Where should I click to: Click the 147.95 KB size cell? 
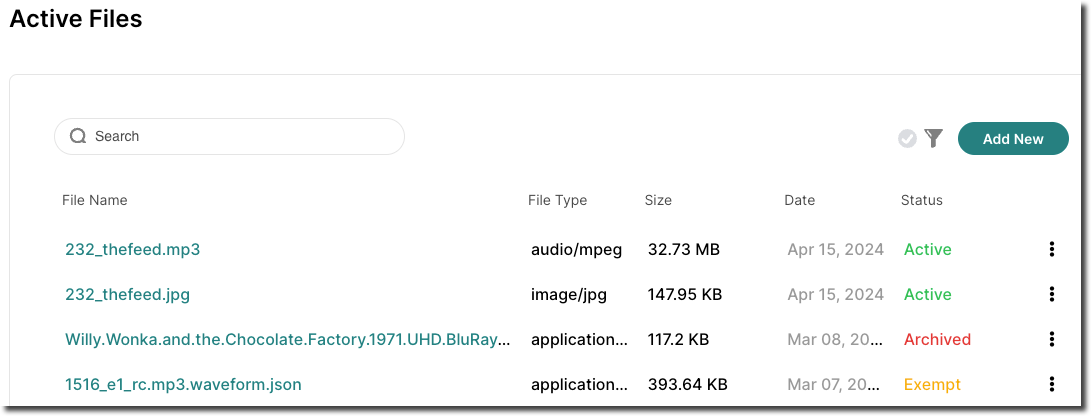[685, 294]
